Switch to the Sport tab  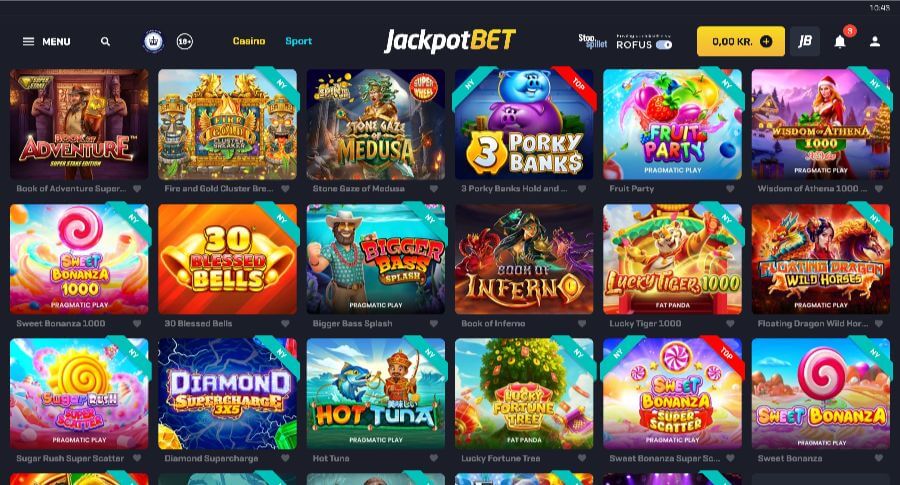(298, 41)
